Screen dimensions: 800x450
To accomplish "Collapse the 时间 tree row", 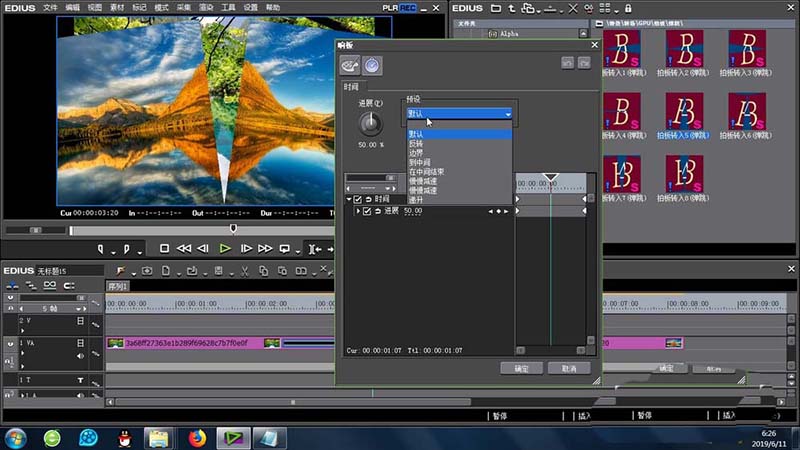I will [349, 199].
